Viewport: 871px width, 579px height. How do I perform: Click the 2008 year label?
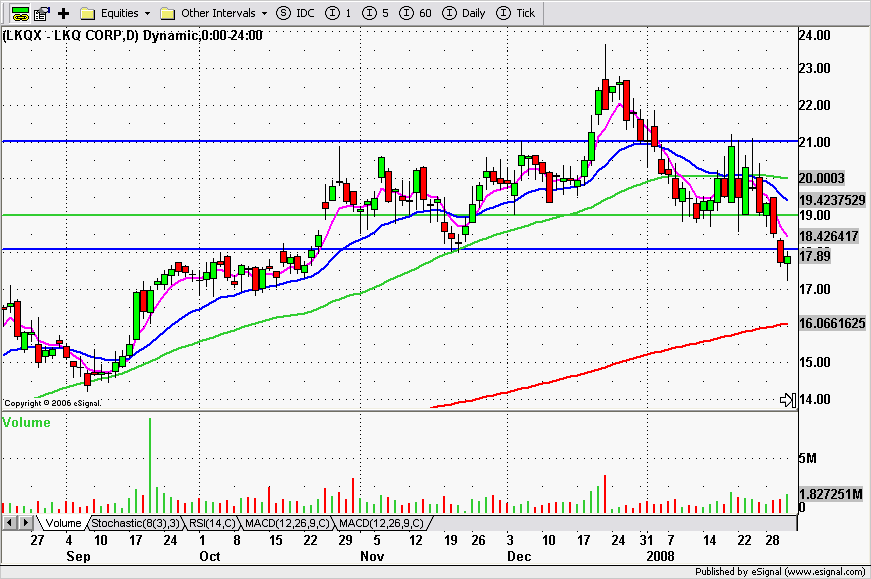click(x=660, y=556)
